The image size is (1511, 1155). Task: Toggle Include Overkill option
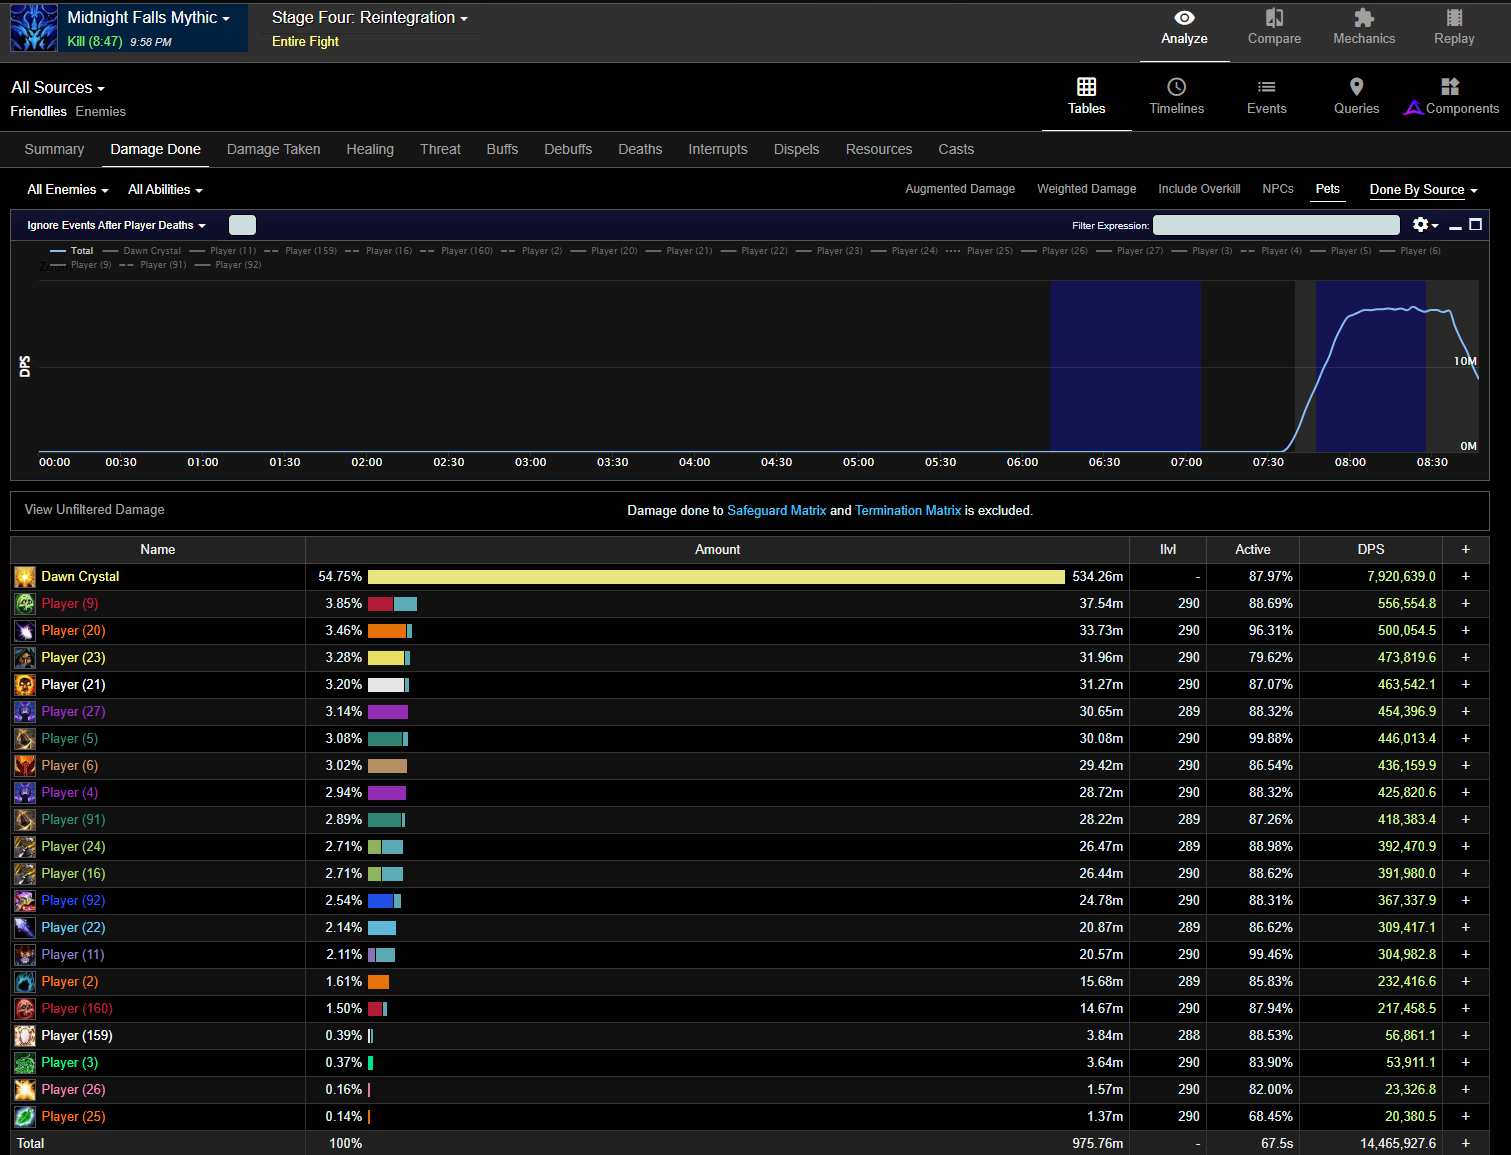1199,189
